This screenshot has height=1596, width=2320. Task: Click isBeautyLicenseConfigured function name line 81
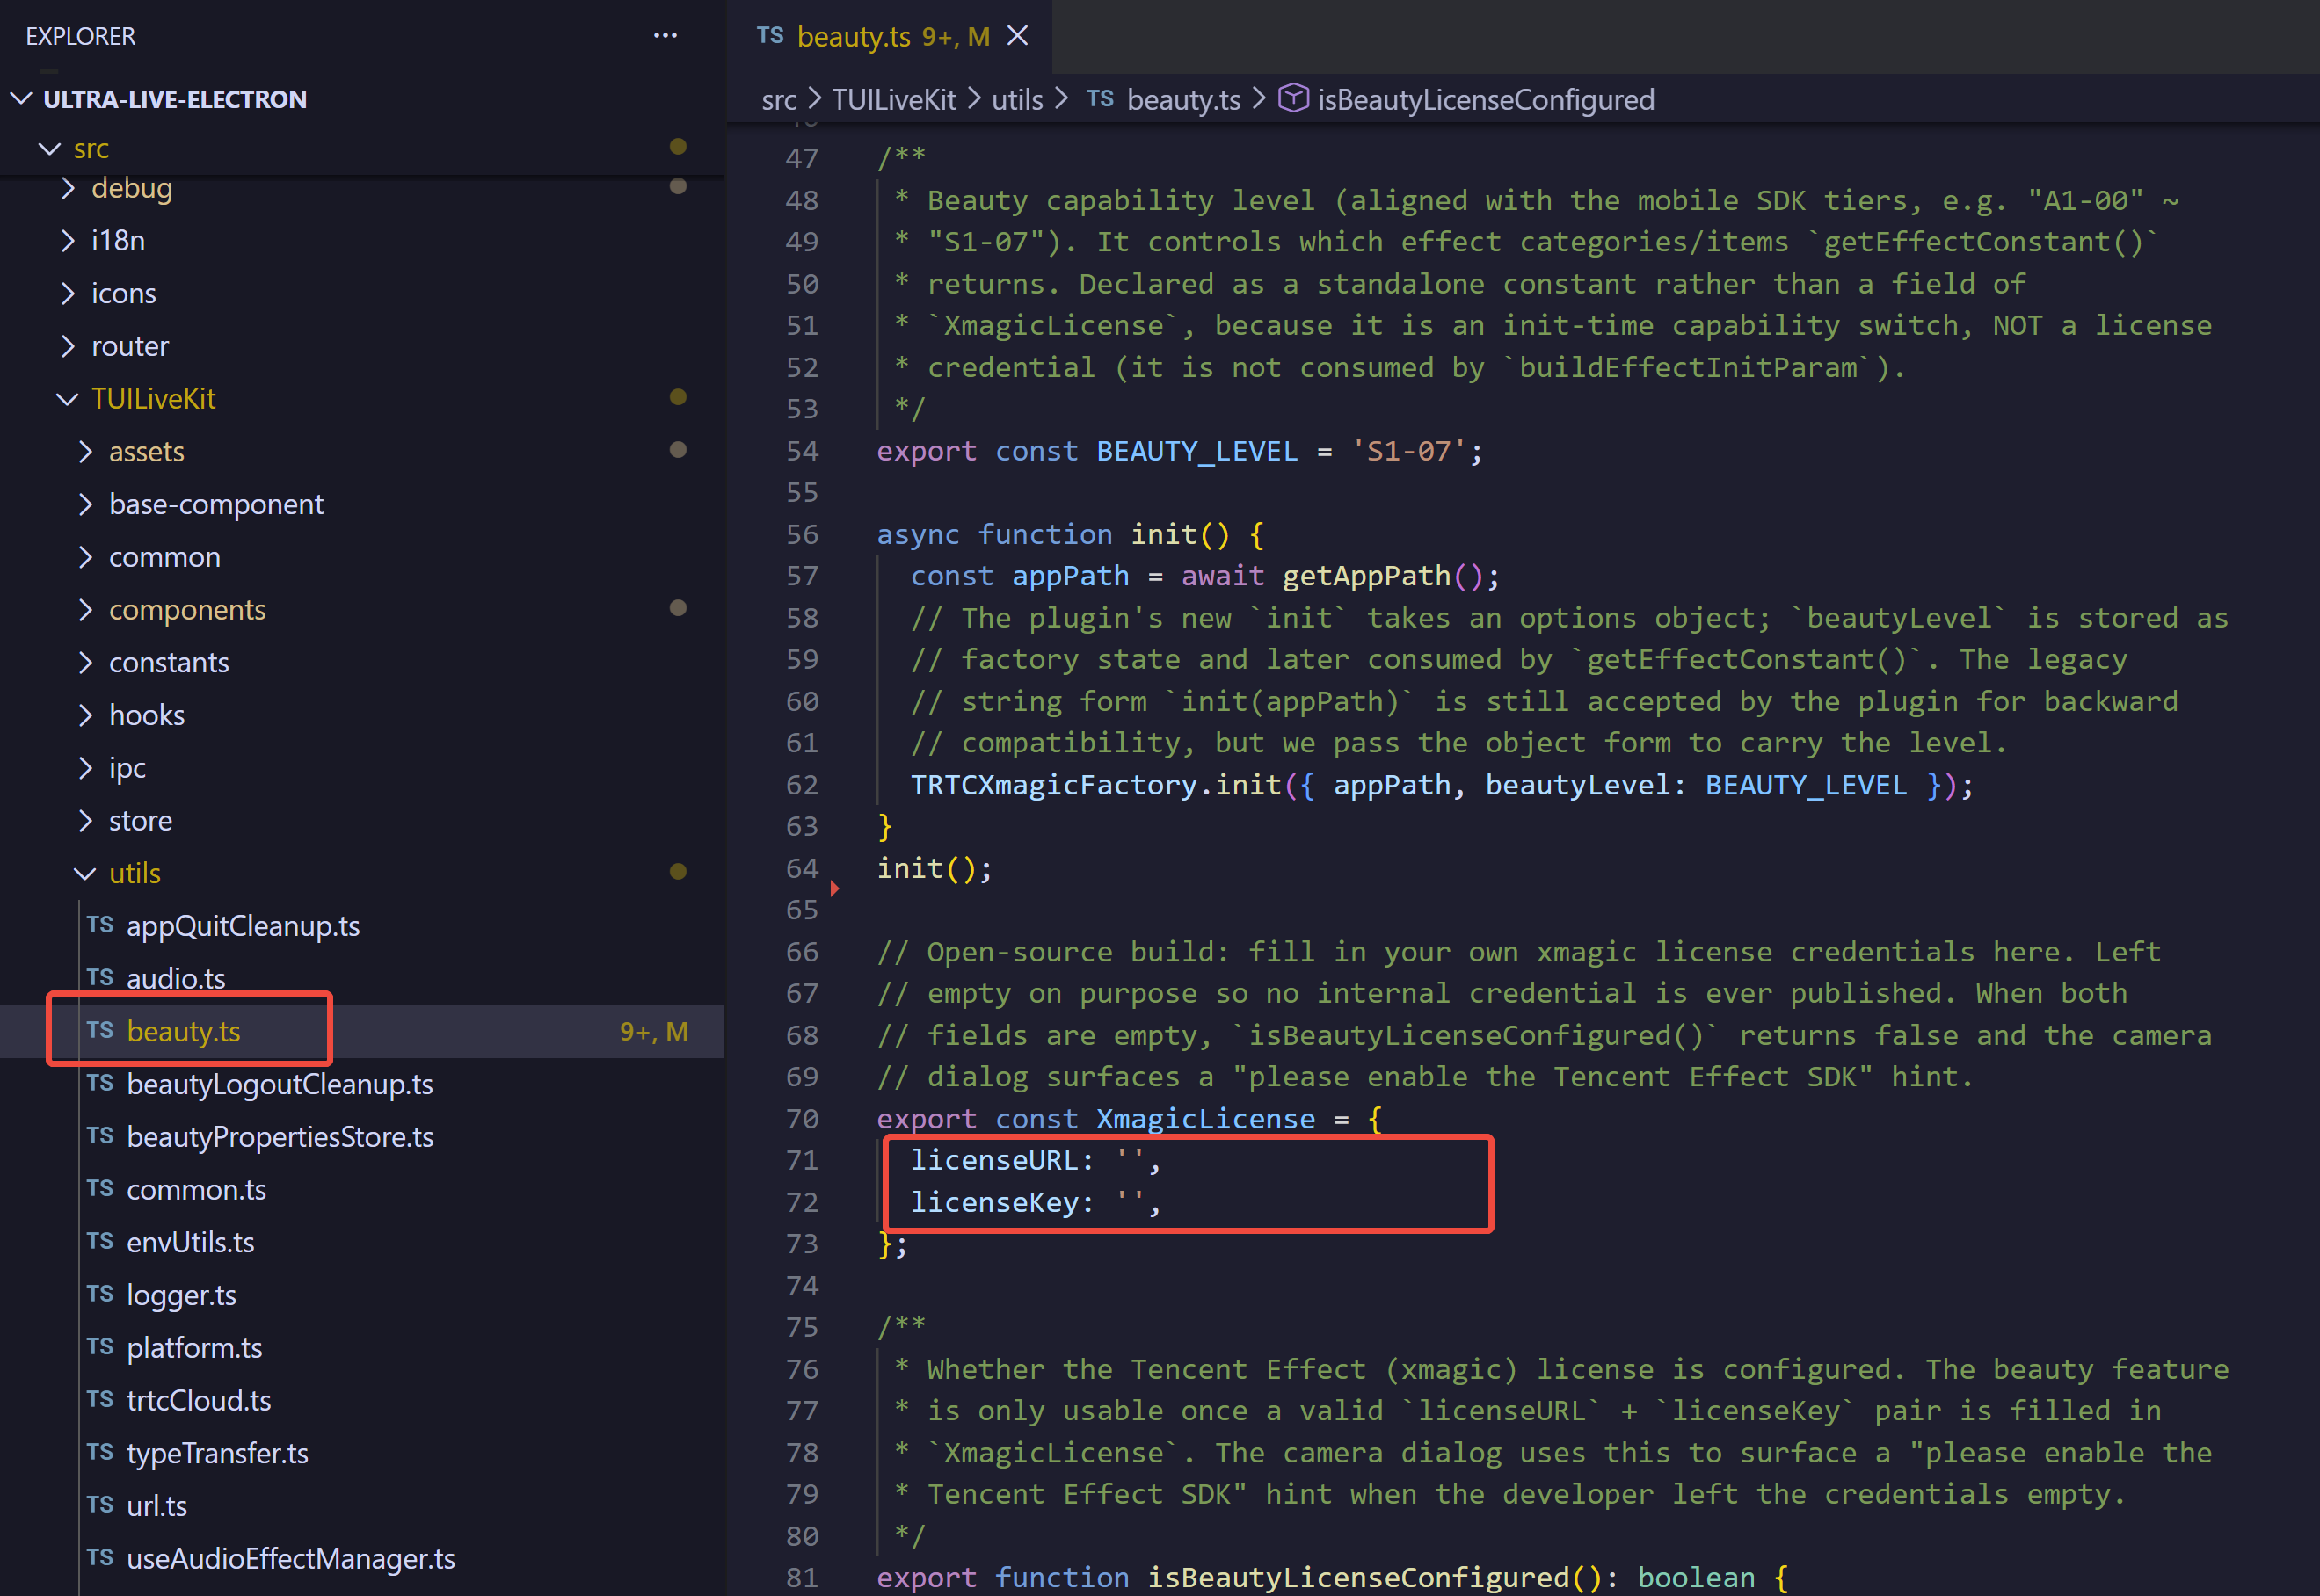(1358, 1577)
